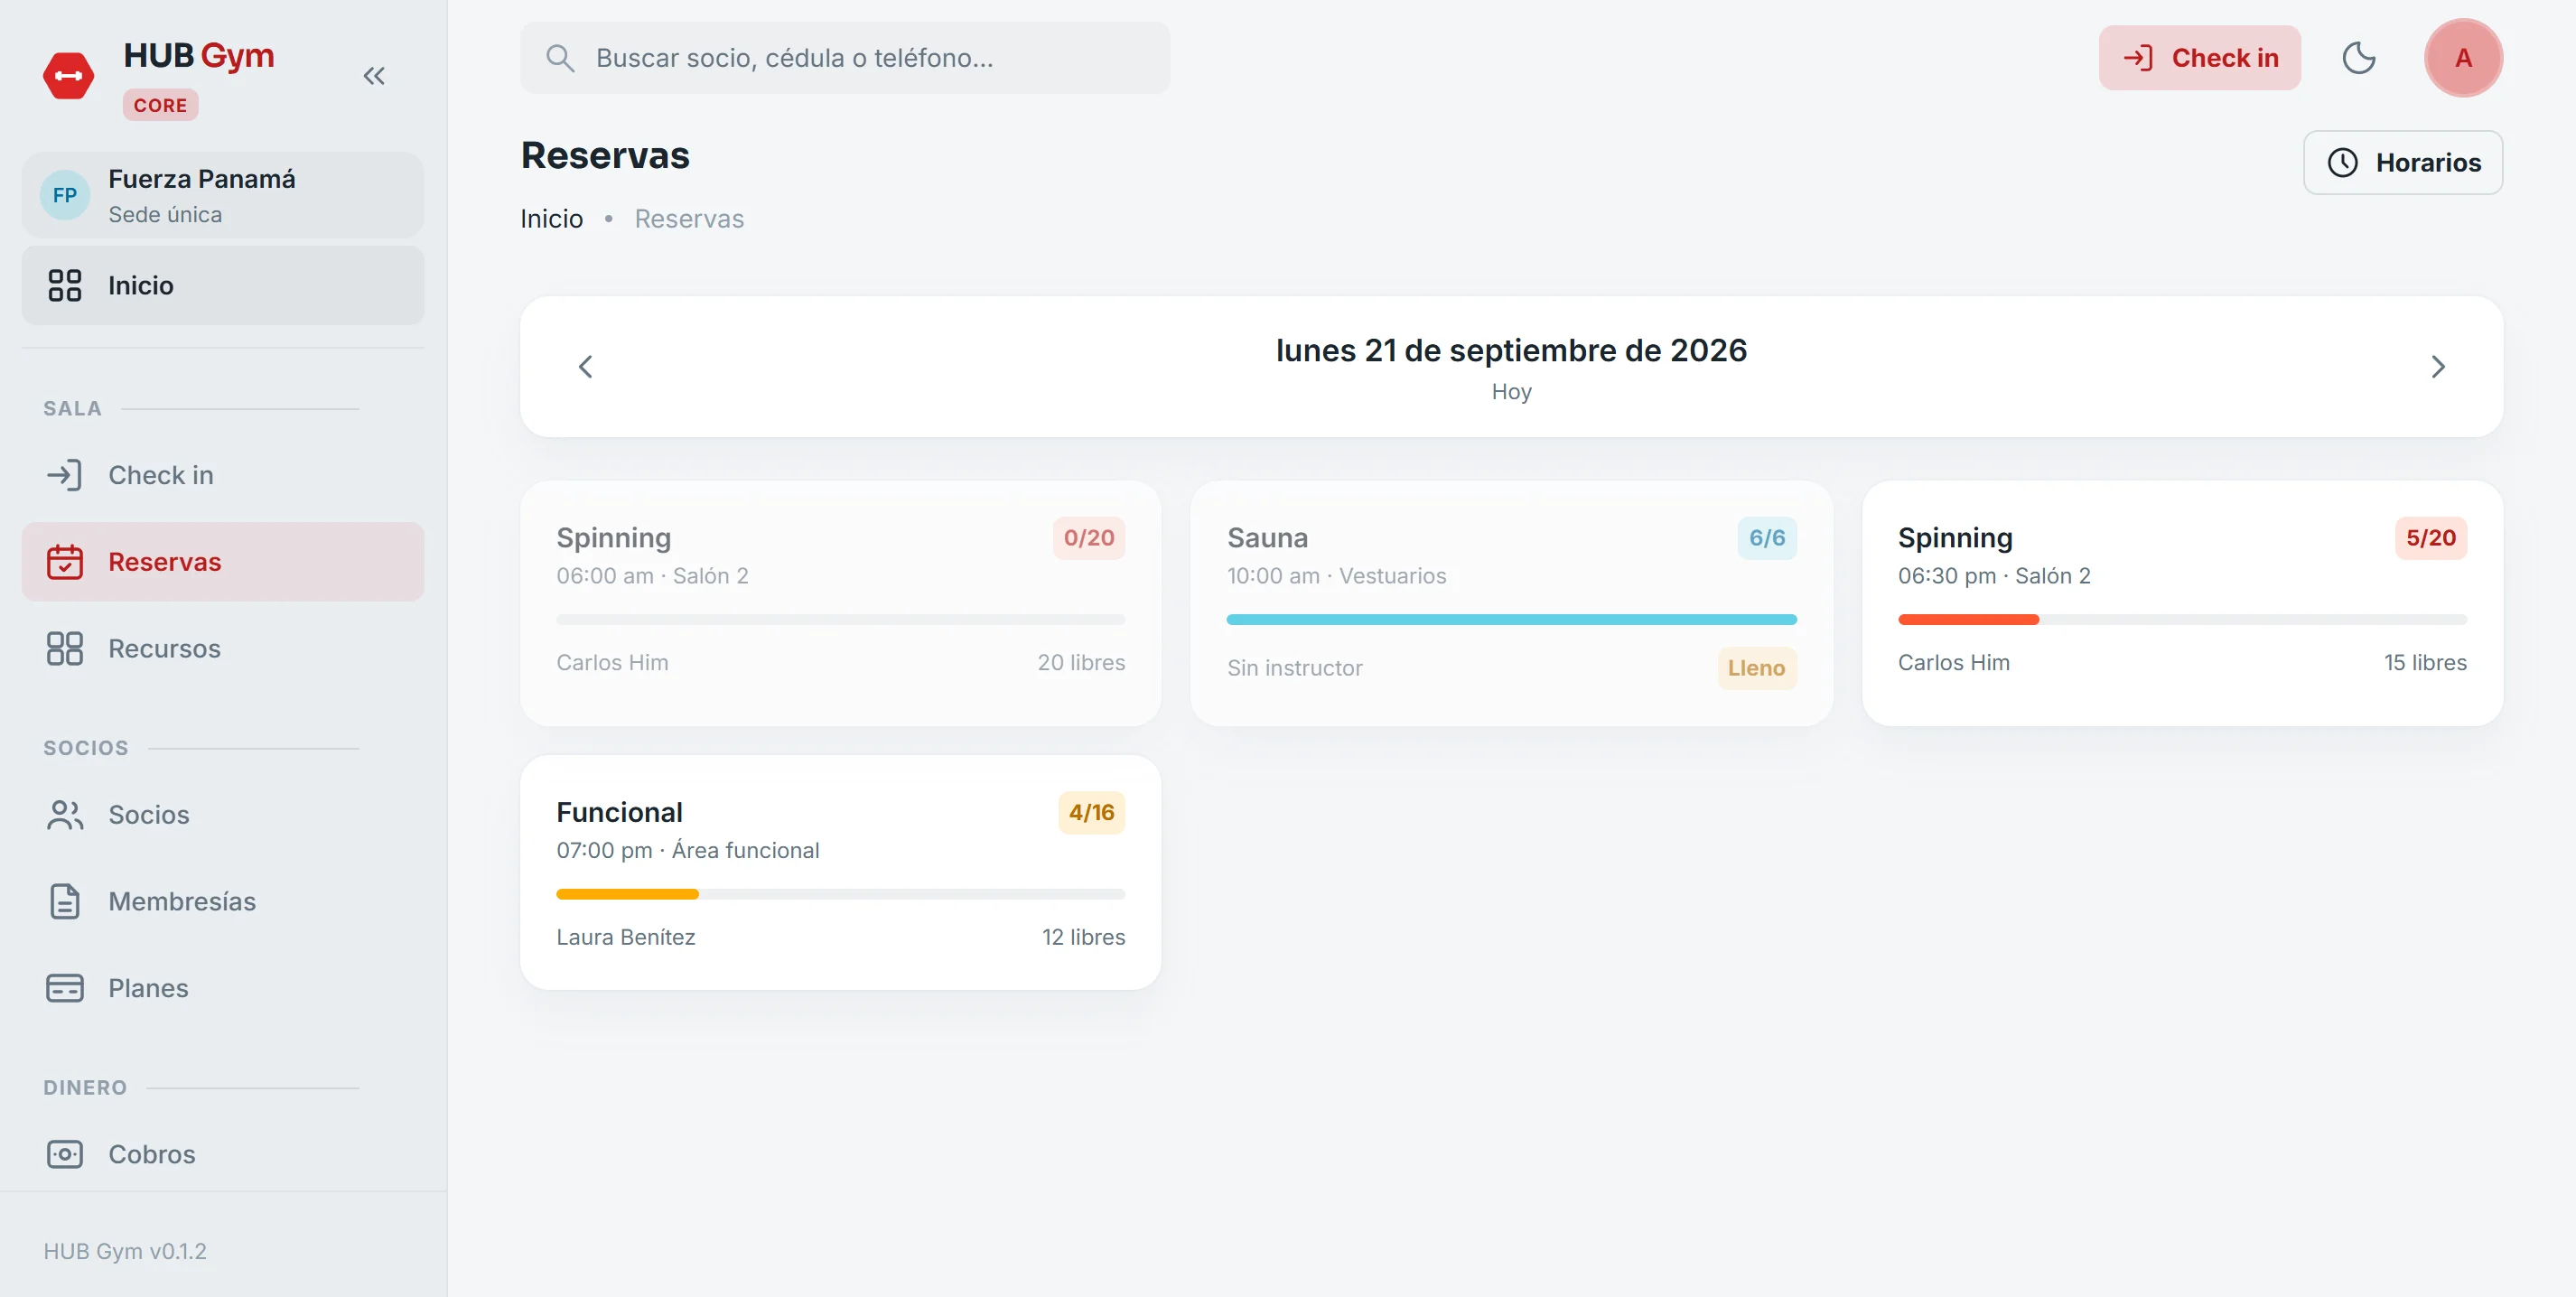Open Socios people icon
2576x1297 pixels.
click(x=65, y=815)
